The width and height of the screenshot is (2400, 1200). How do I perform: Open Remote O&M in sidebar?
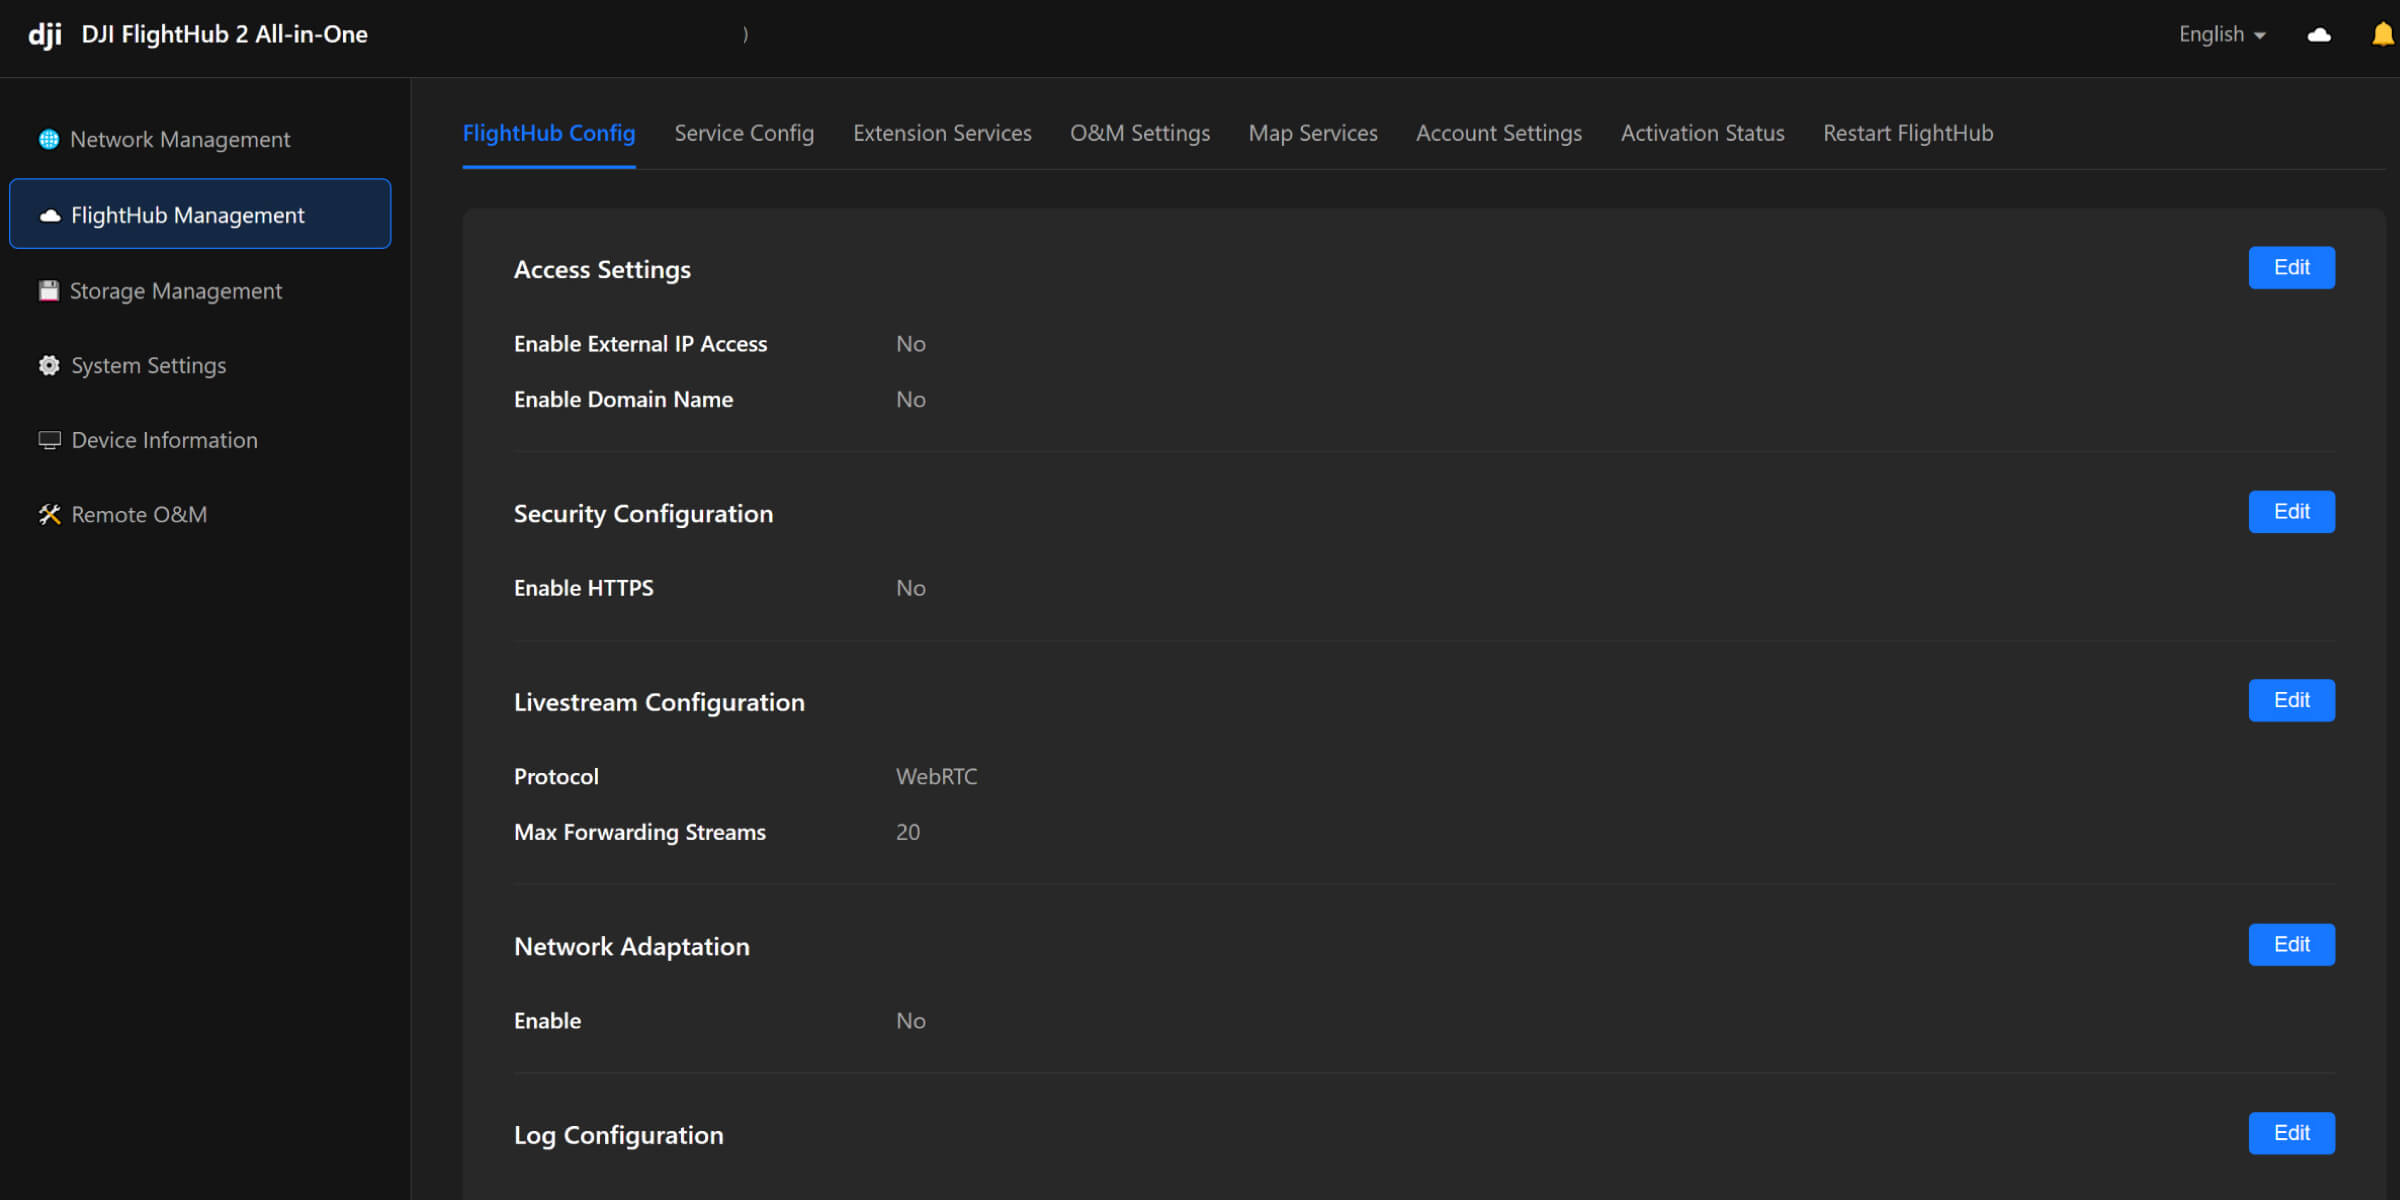[x=200, y=514]
